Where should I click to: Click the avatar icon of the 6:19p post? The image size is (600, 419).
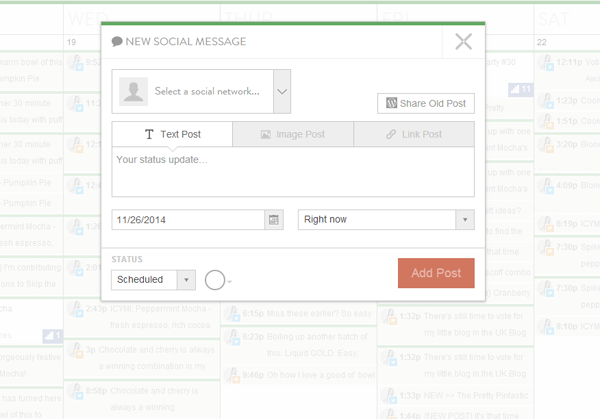click(546, 225)
